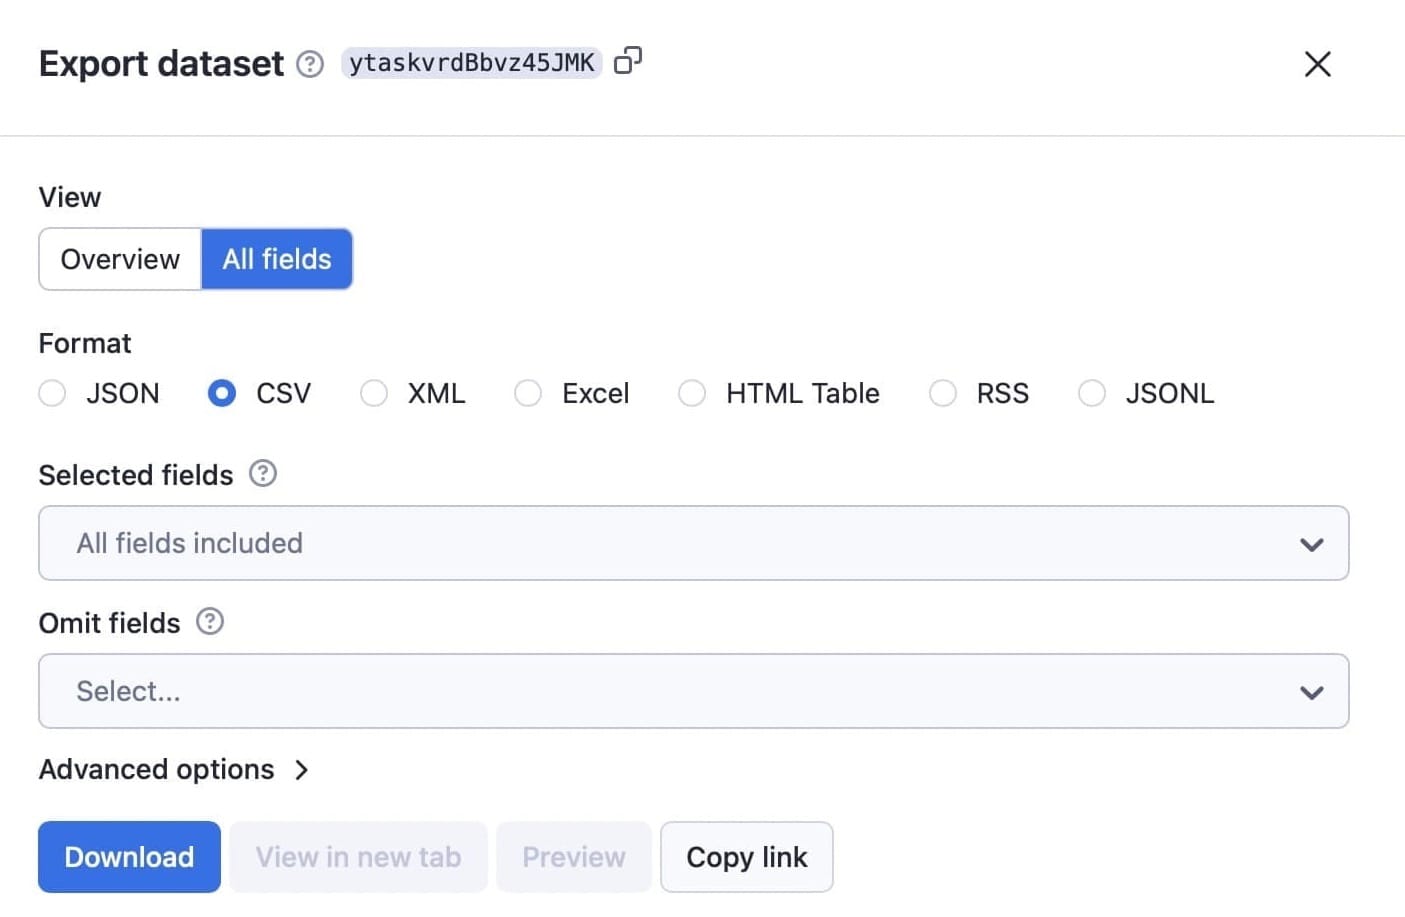Open the All fields included dropdown

[693, 543]
